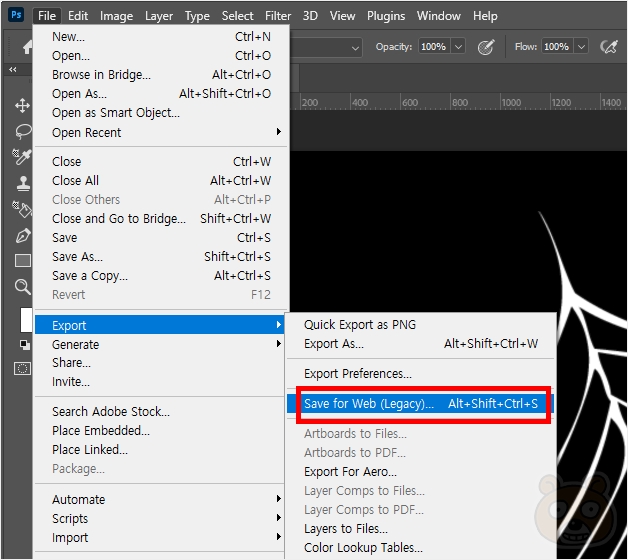Select the Eyedropper tool
Screen dimensions: 628x560
(x=22, y=157)
